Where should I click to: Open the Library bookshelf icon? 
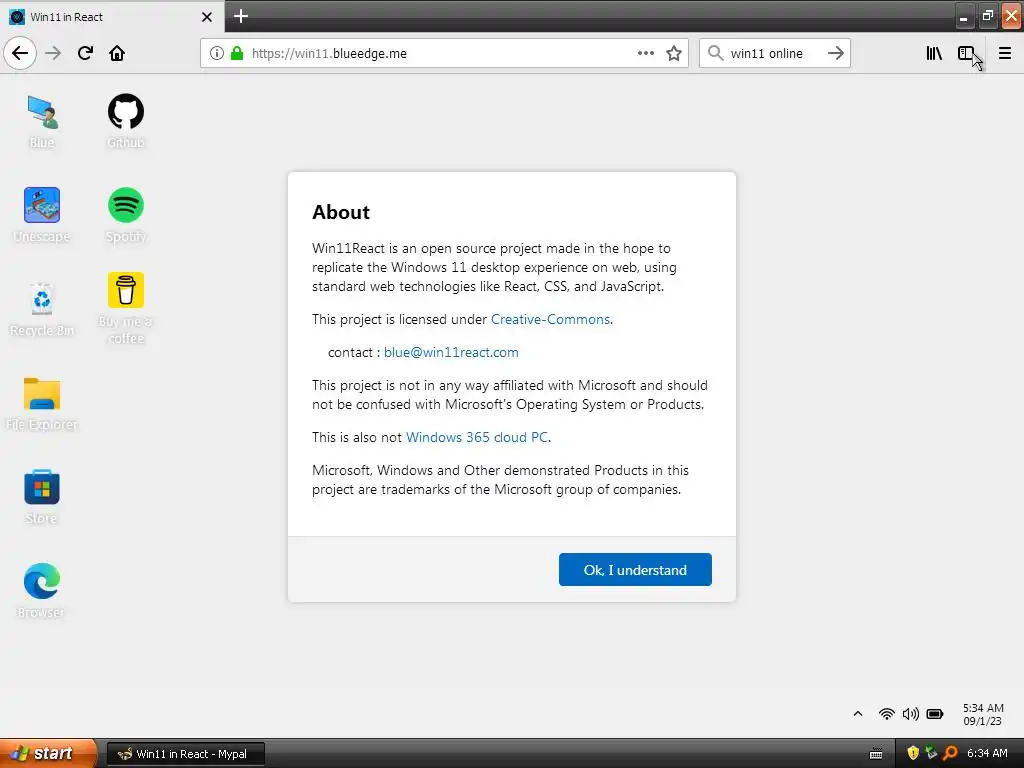(934, 54)
